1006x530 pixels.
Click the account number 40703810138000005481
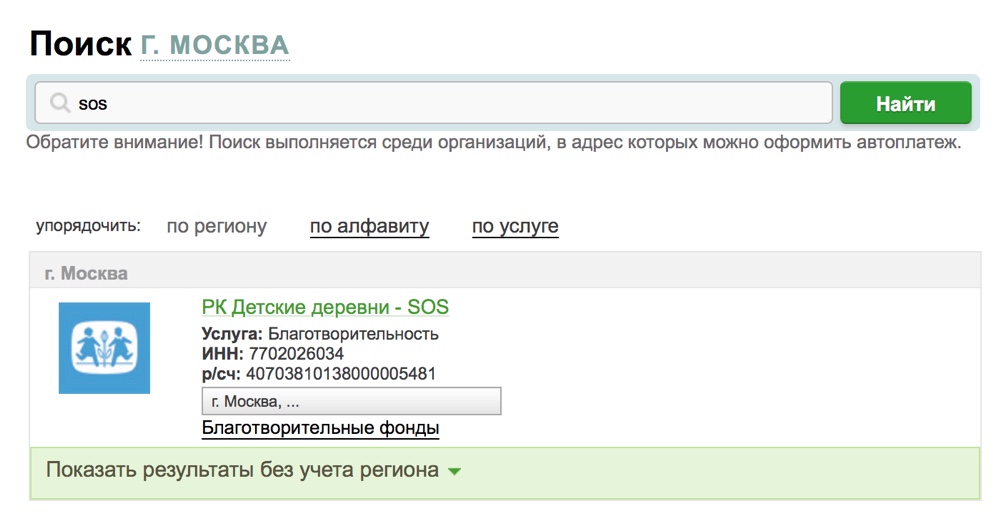coord(340,374)
